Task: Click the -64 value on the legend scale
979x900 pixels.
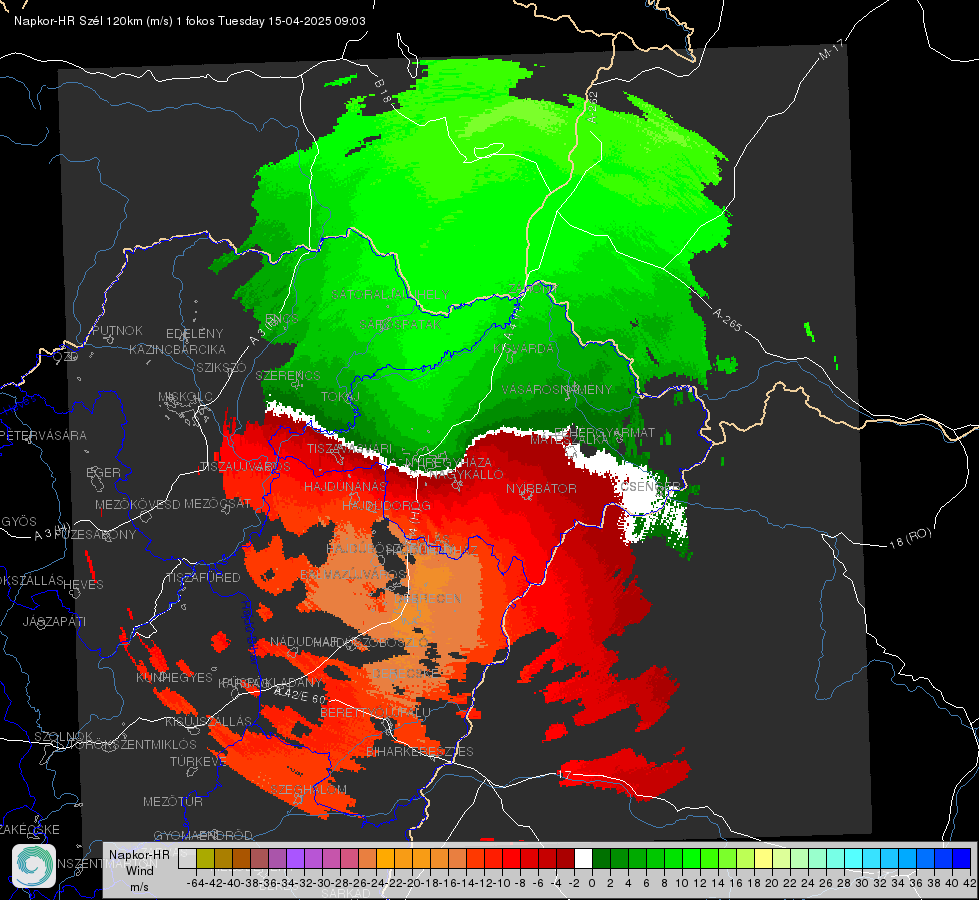Action: pyautogui.click(x=196, y=883)
